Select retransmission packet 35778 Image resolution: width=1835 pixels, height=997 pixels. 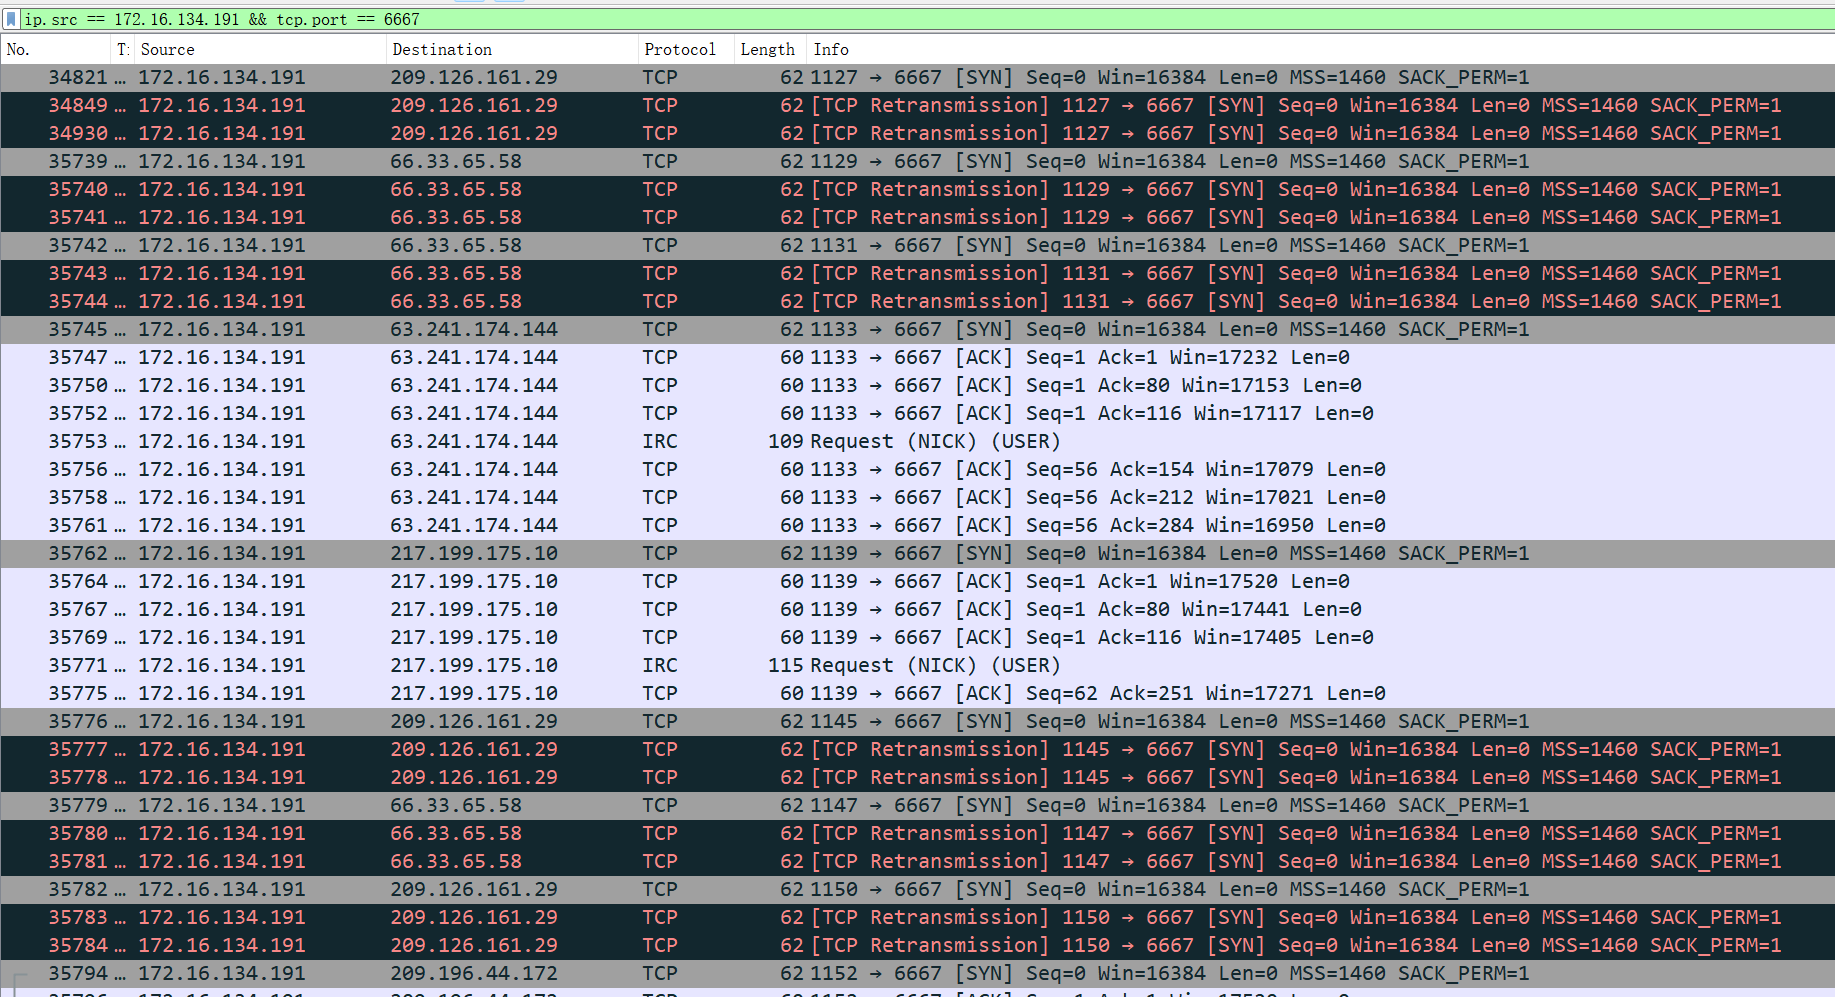[x=917, y=777]
